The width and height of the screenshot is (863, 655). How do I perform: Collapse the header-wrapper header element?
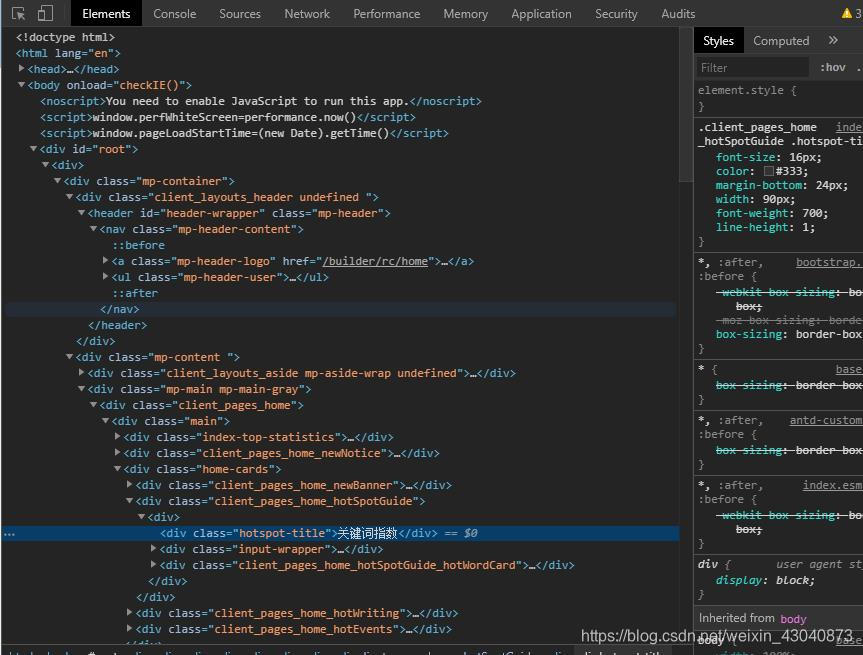81,212
